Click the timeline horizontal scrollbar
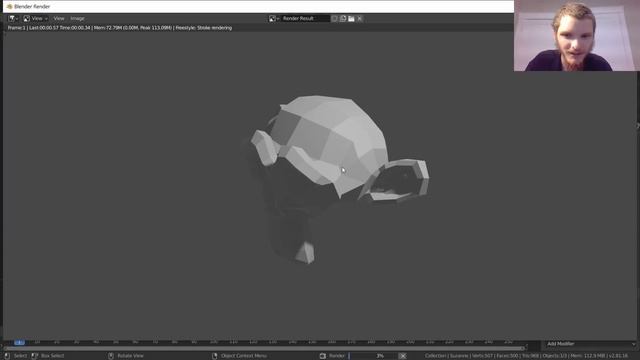 pyautogui.click(x=264, y=348)
